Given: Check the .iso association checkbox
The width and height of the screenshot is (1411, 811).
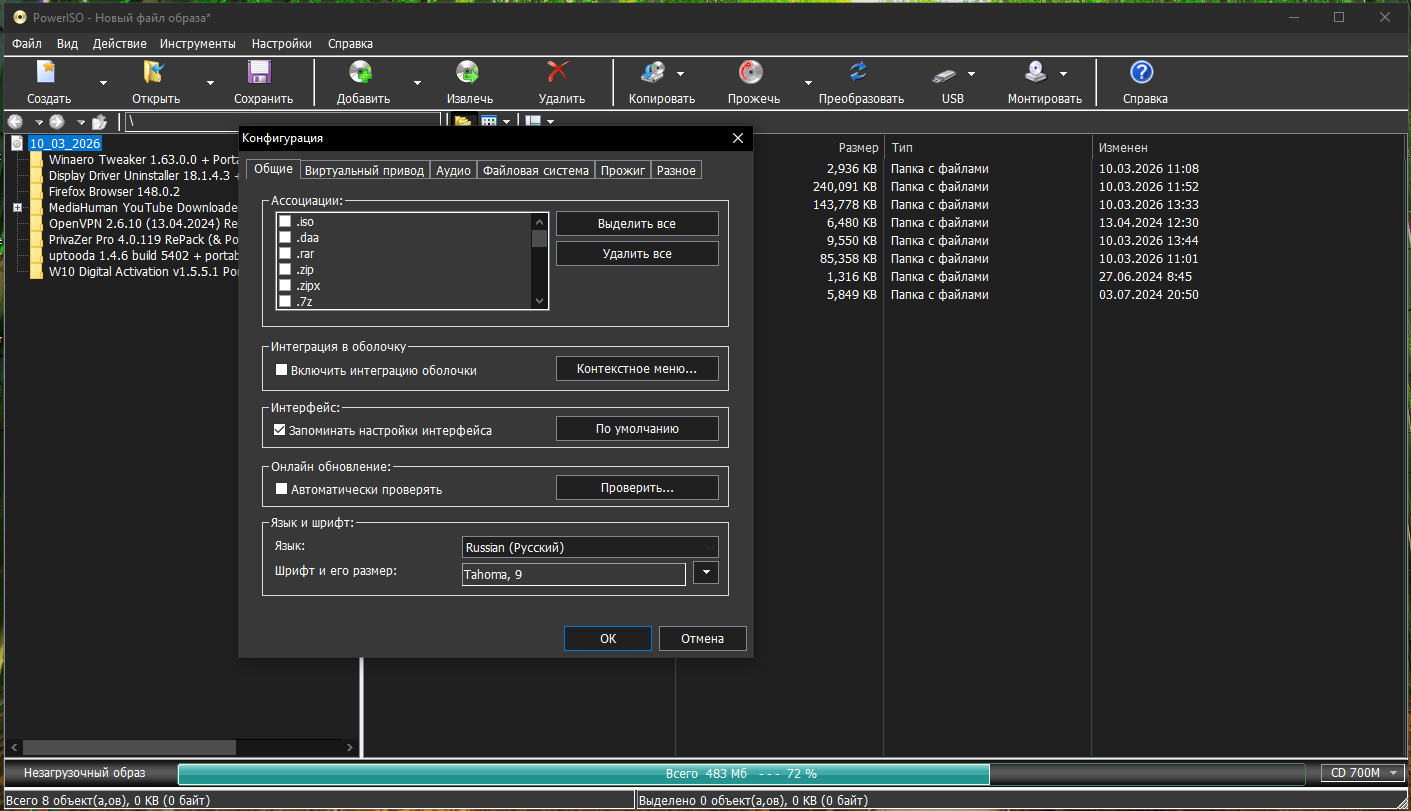Looking at the screenshot, I should [285, 222].
